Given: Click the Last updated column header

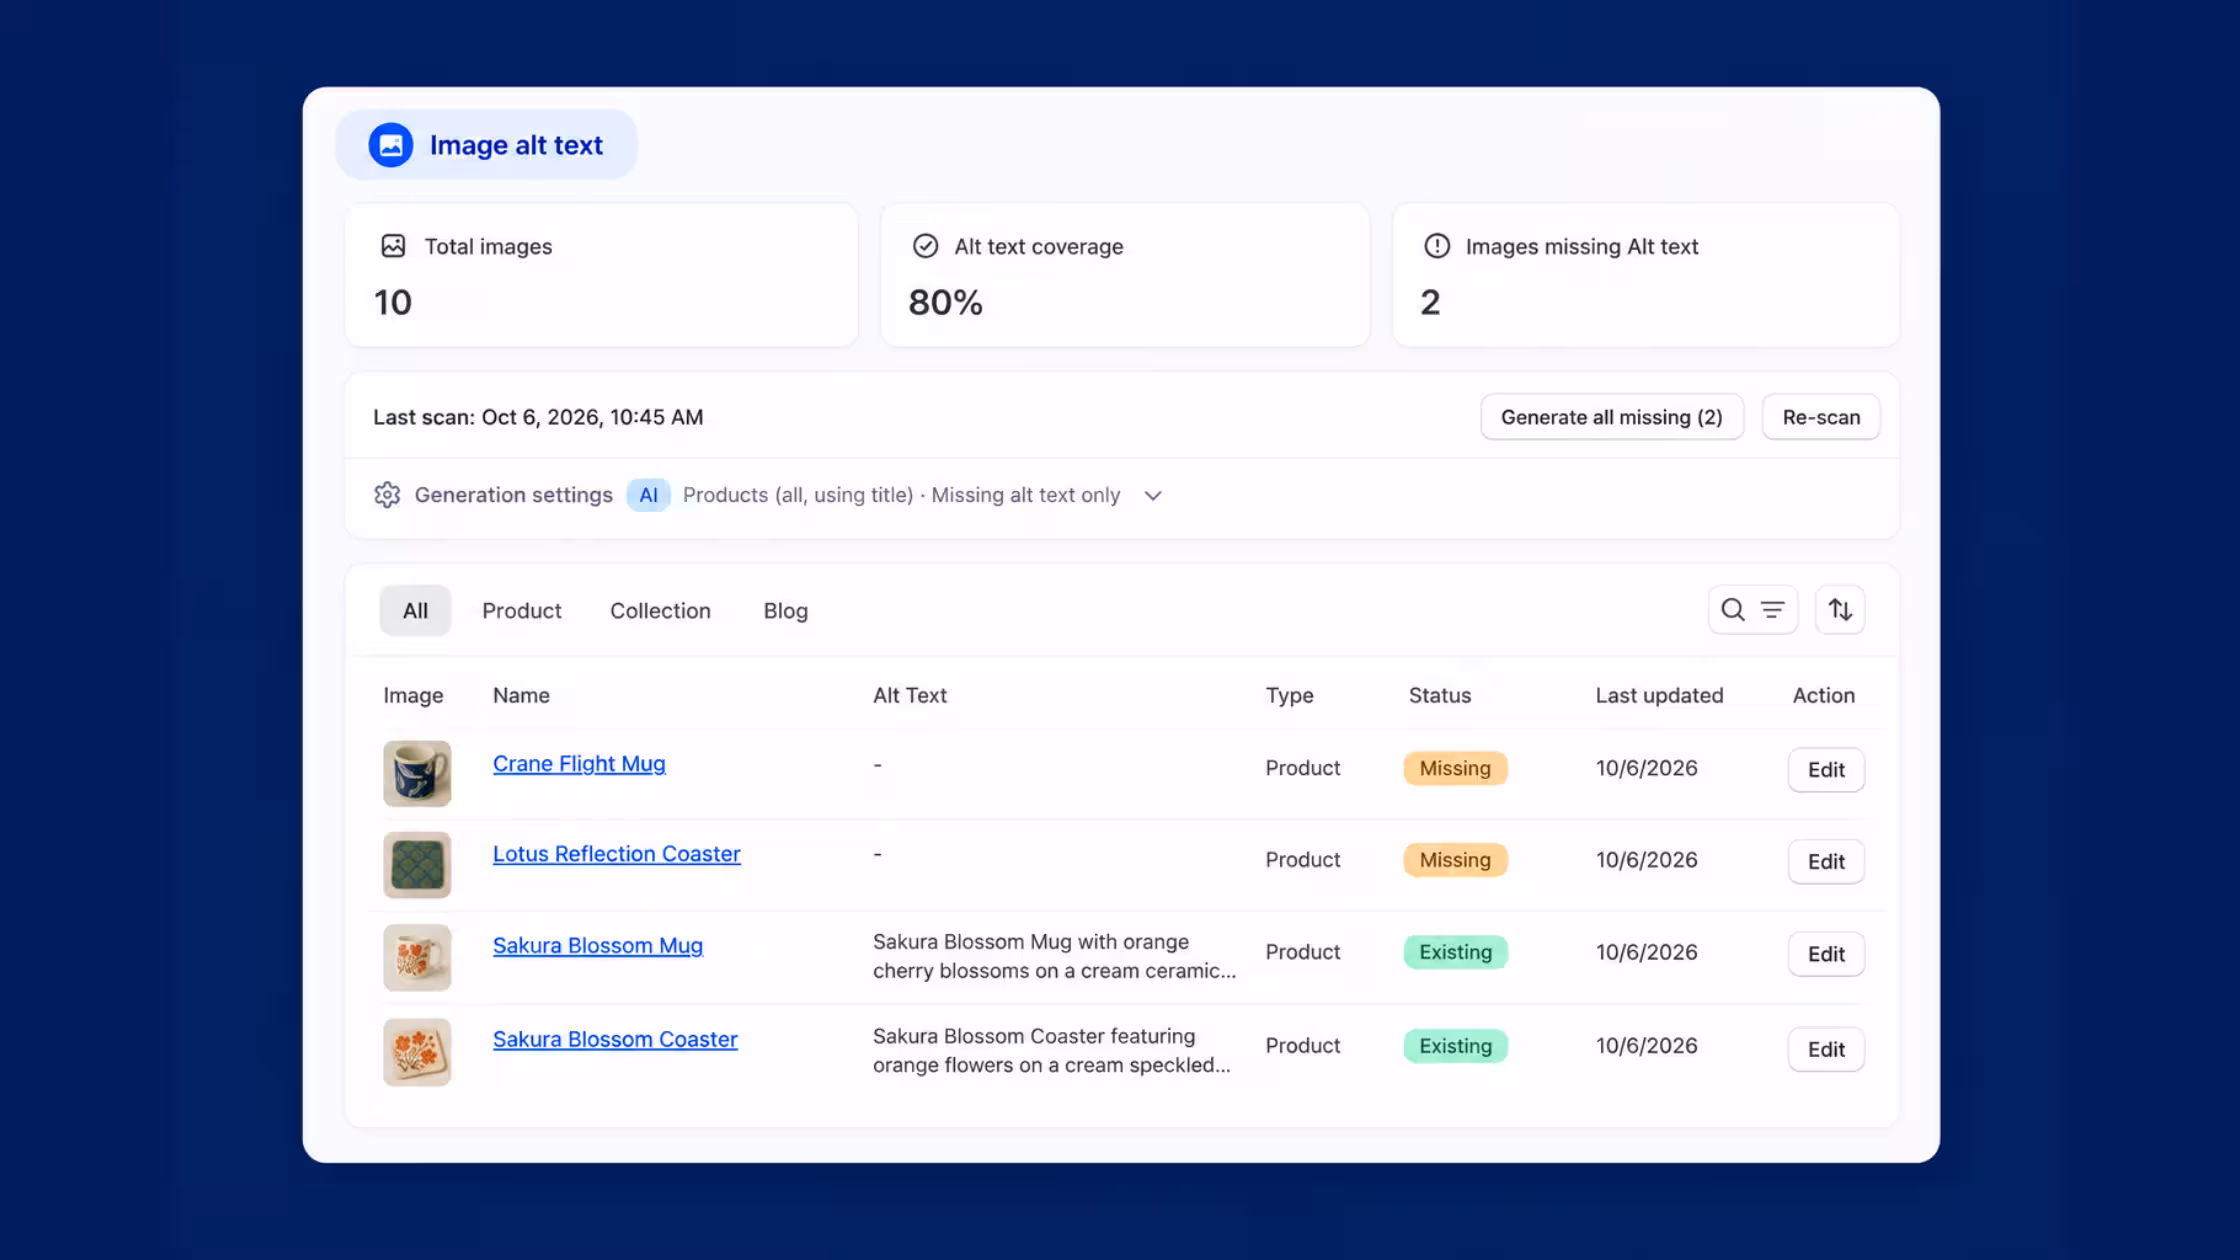Looking at the screenshot, I should coord(1659,696).
